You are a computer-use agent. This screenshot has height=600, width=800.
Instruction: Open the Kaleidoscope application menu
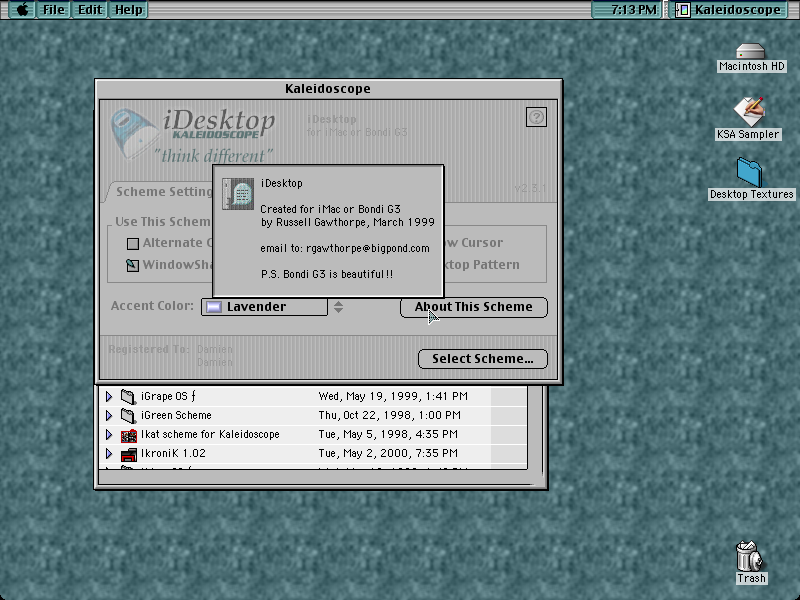pyautogui.click(x=729, y=10)
